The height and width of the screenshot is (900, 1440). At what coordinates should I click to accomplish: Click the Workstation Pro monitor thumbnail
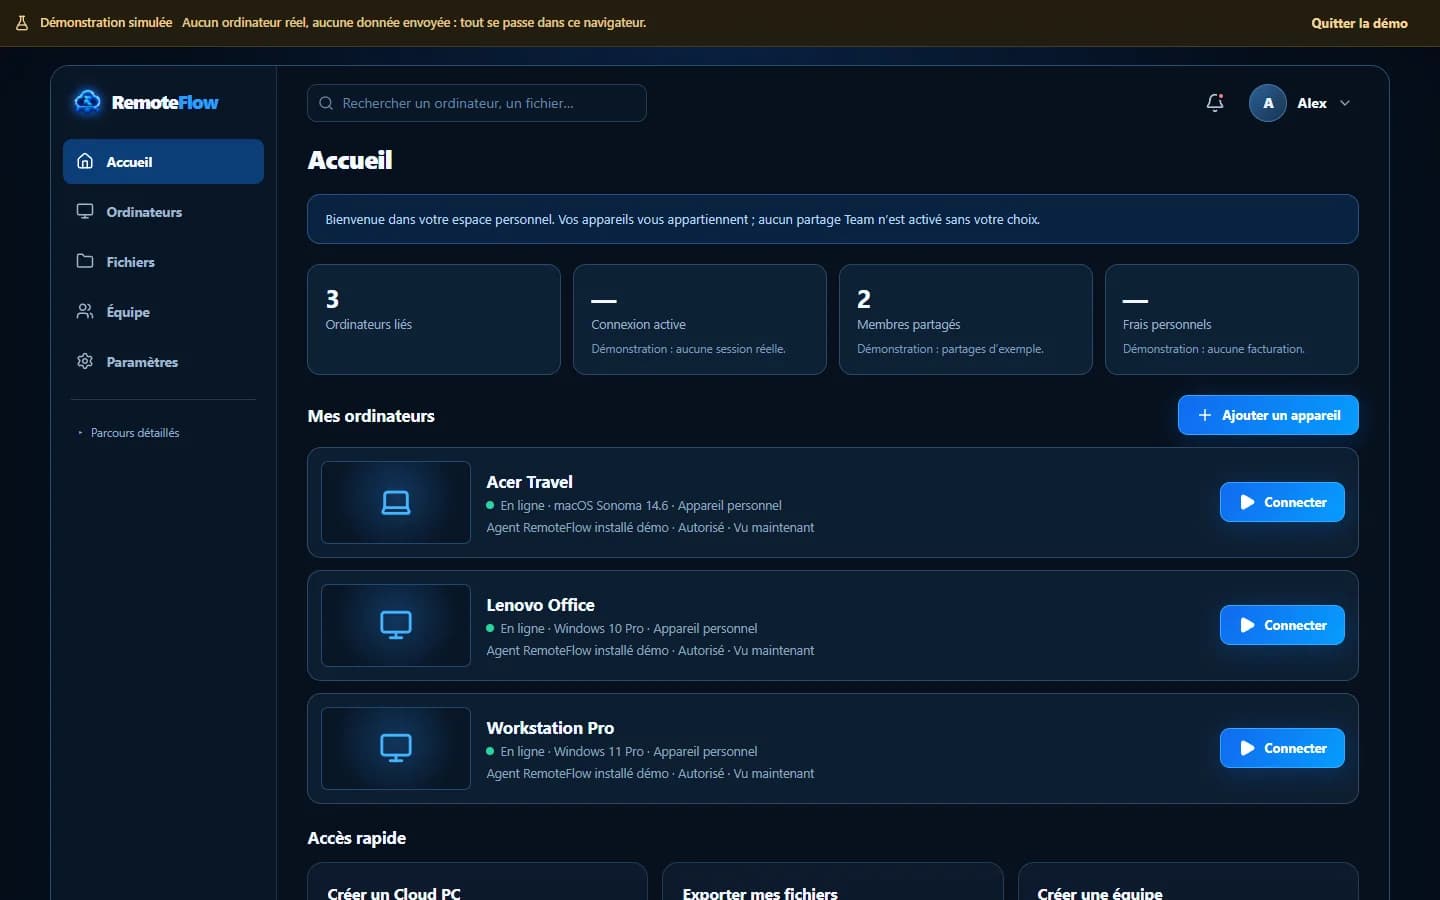(x=396, y=748)
